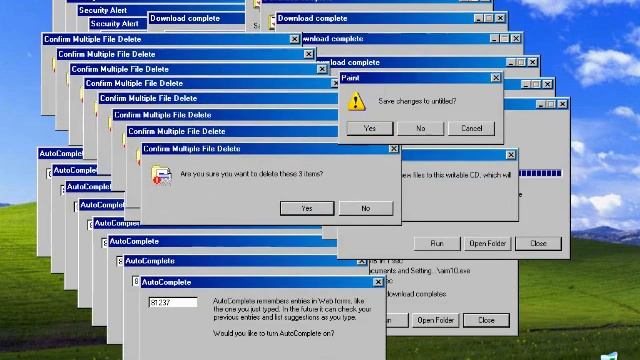This screenshot has height=360, width=640.
Task: Click the AutoComplete field containing 81237
Action: (x=173, y=302)
